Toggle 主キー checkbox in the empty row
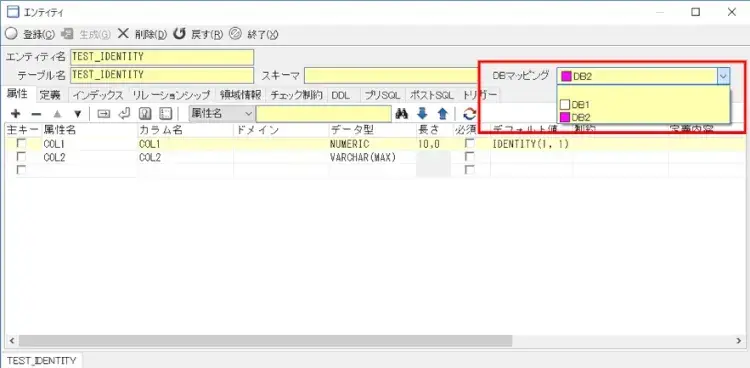This screenshot has width=750, height=368. [x=21, y=169]
